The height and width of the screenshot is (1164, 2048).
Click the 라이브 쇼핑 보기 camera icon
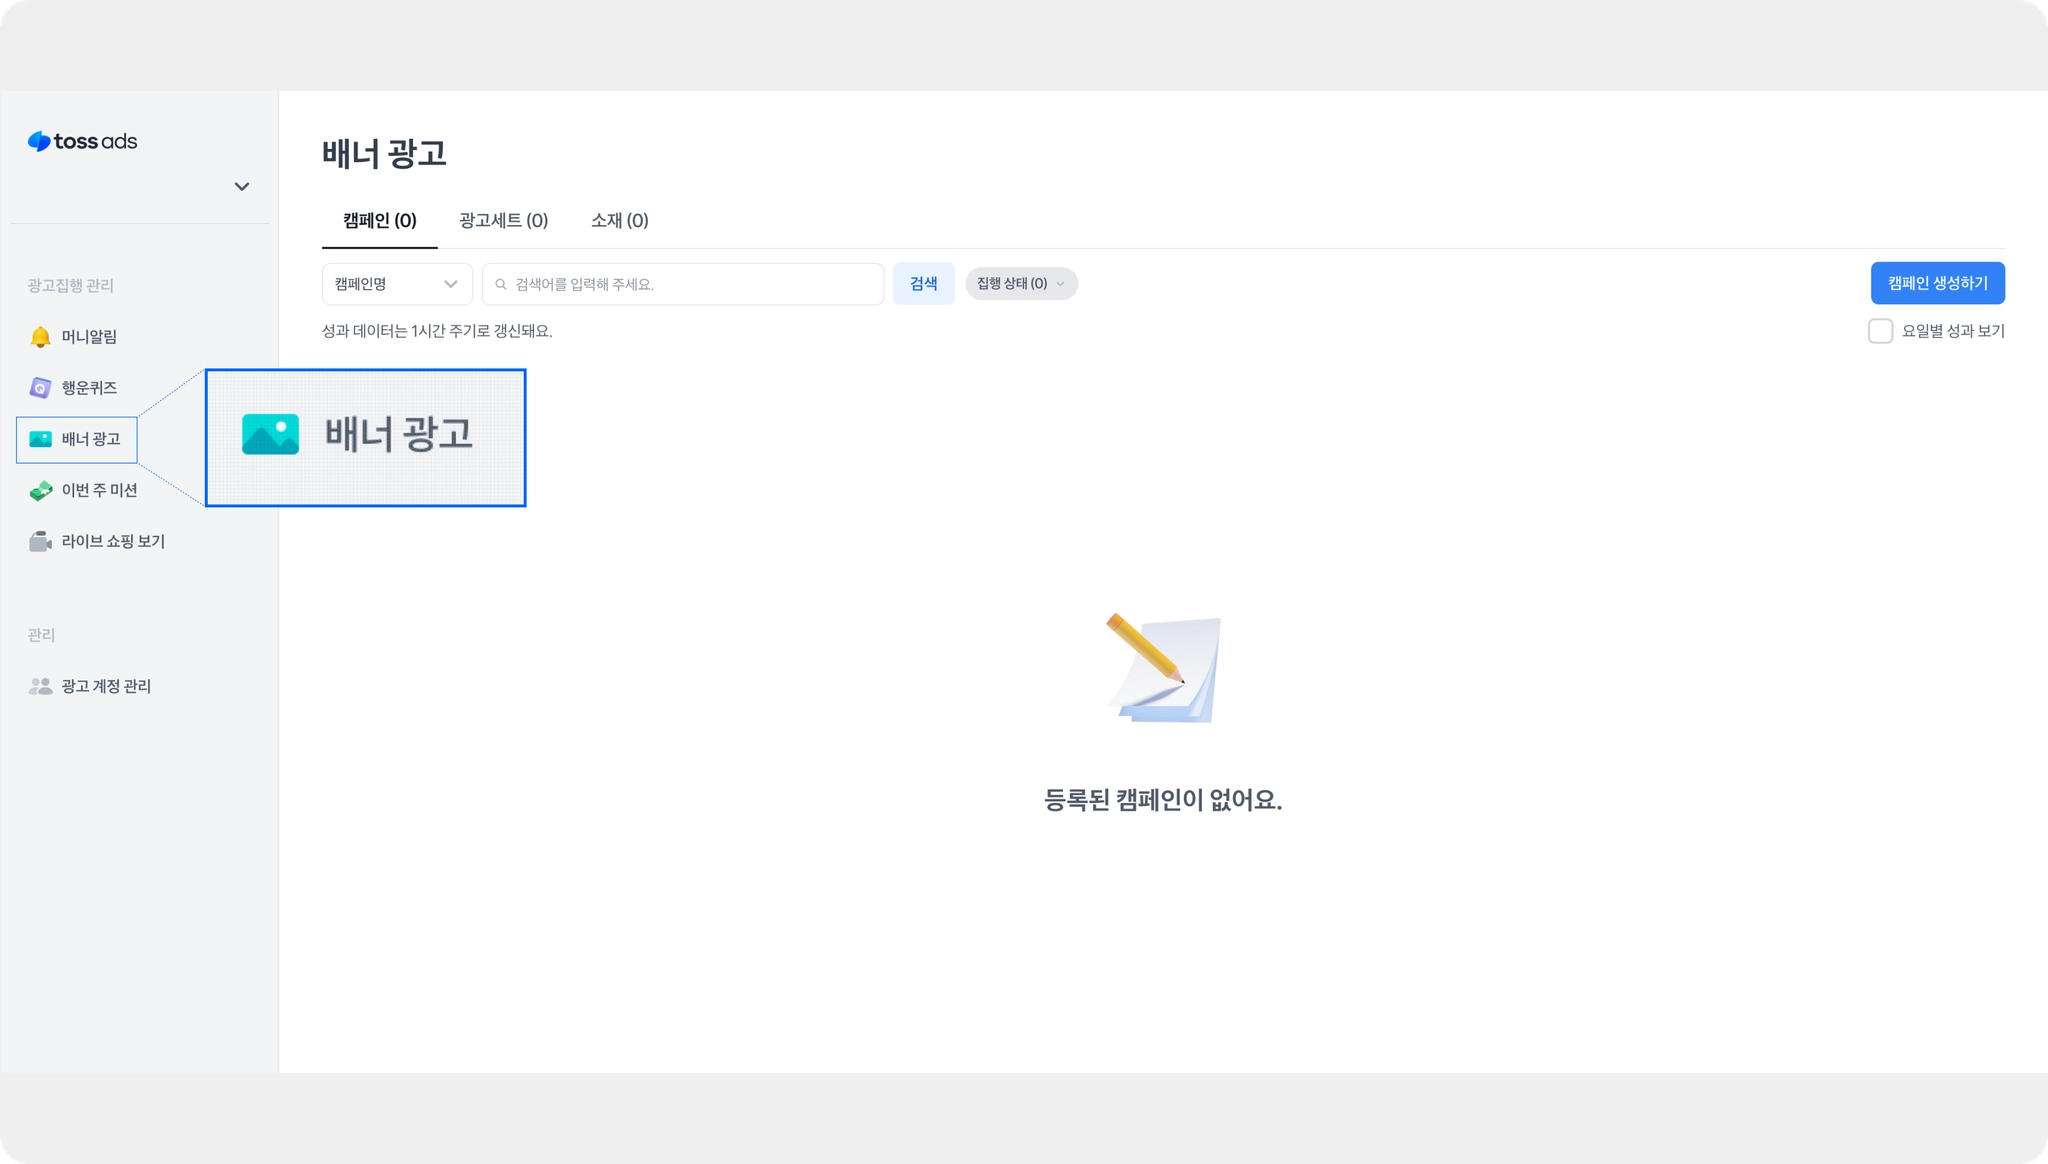(x=40, y=542)
